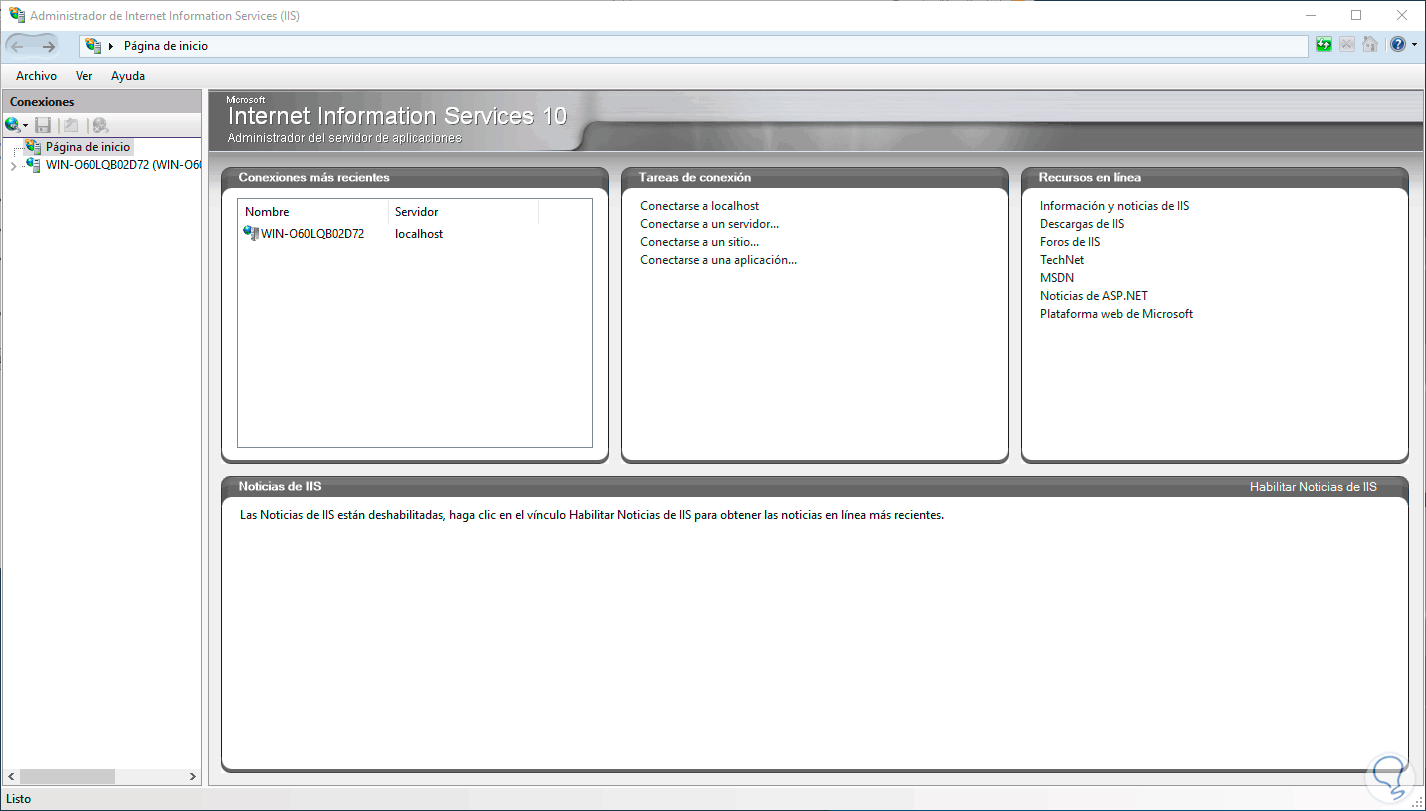1426x811 pixels.
Task: Open the dropdown arrow beside the globe connection icon
Action: point(25,126)
